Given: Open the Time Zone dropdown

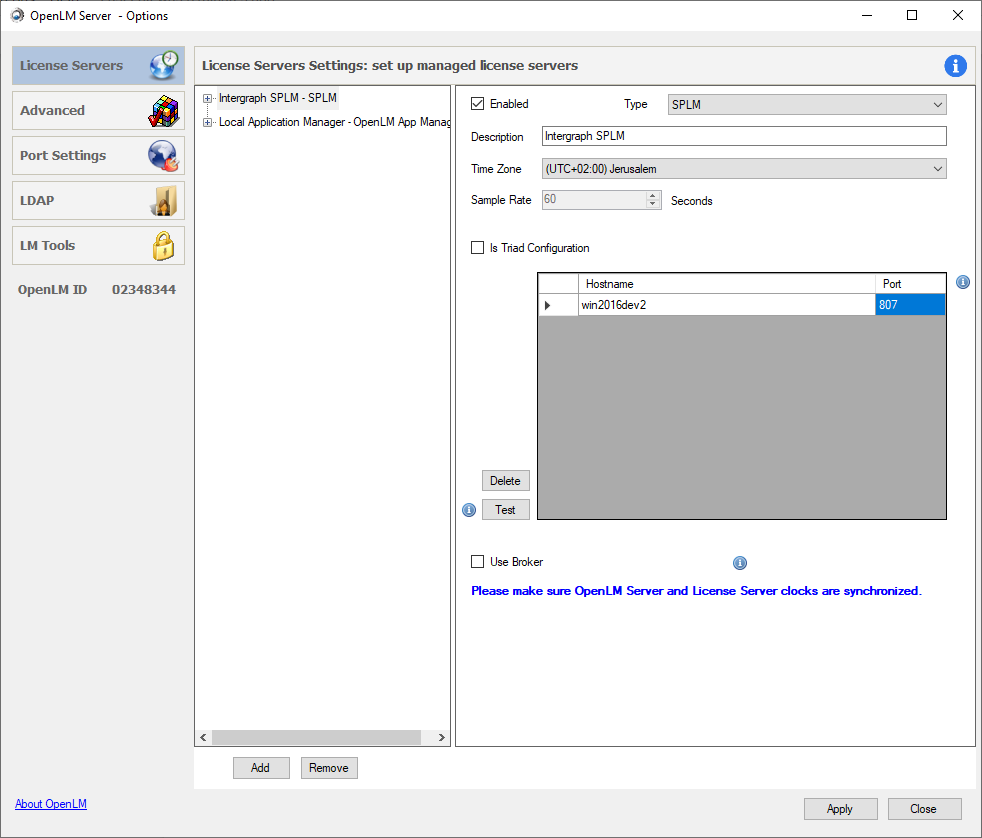Looking at the screenshot, I should point(743,169).
